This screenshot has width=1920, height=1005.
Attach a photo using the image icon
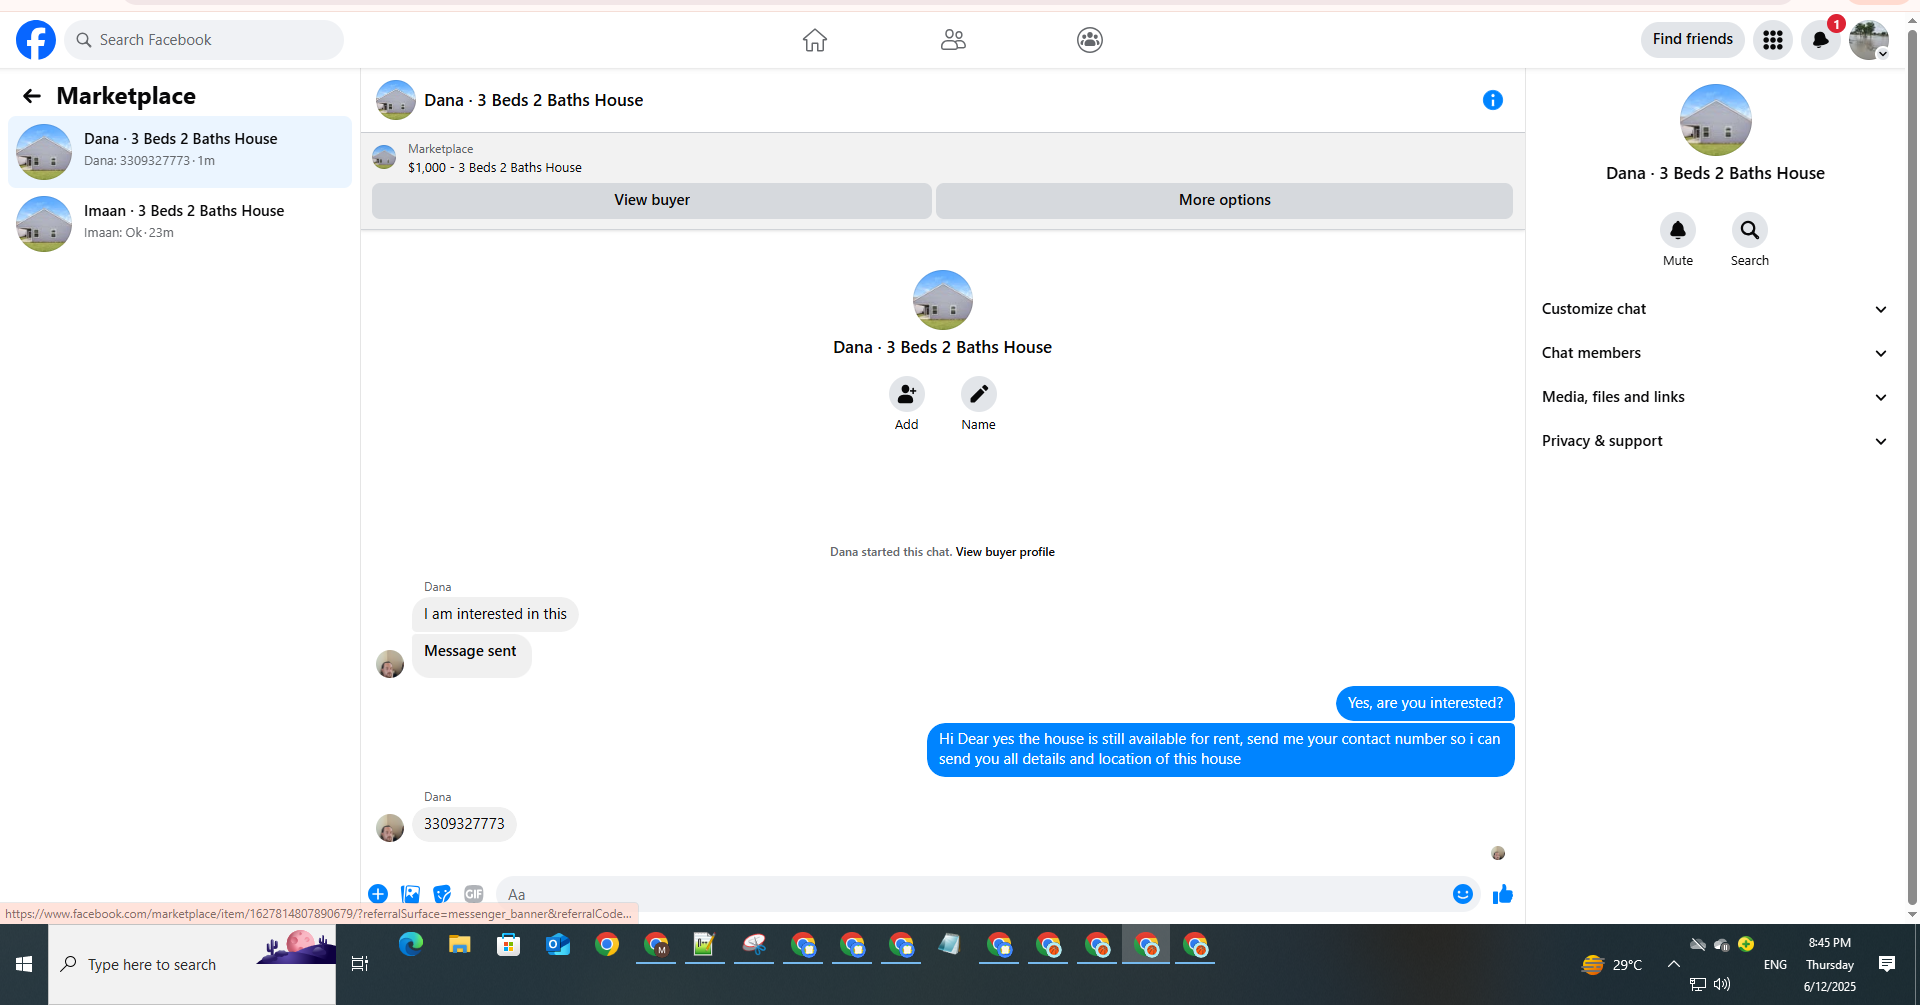(410, 894)
